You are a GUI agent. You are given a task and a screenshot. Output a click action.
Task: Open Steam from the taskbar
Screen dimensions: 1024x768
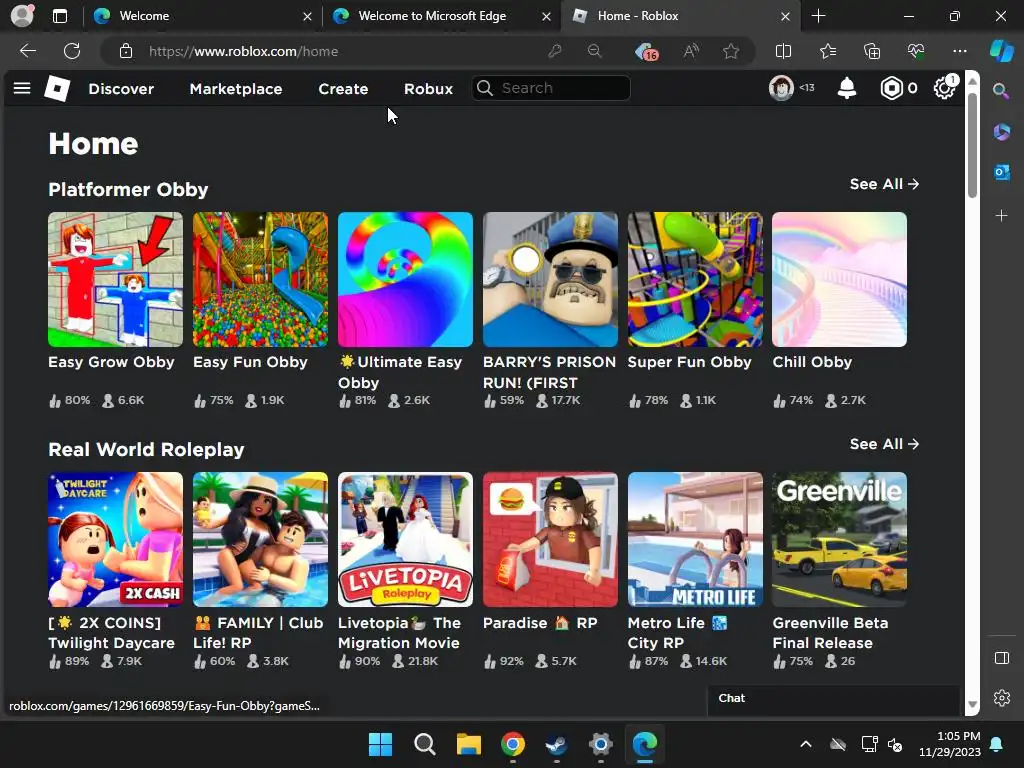tap(556, 744)
